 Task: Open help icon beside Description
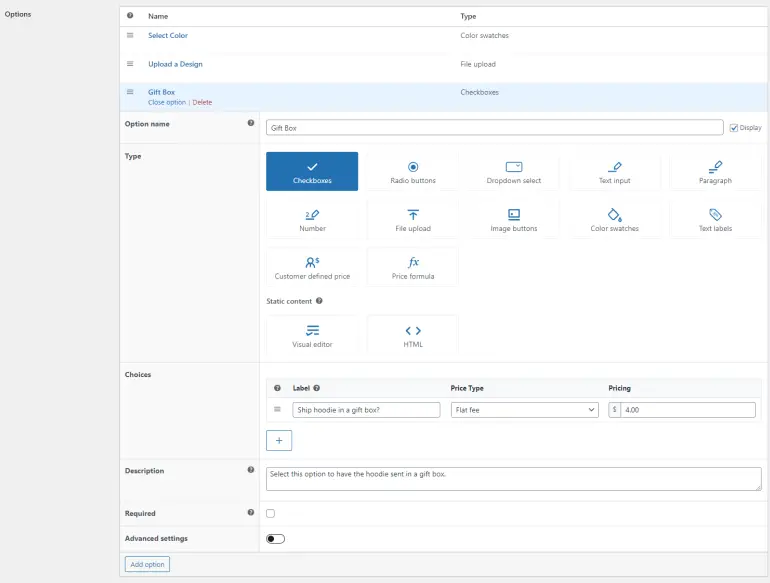(251, 470)
